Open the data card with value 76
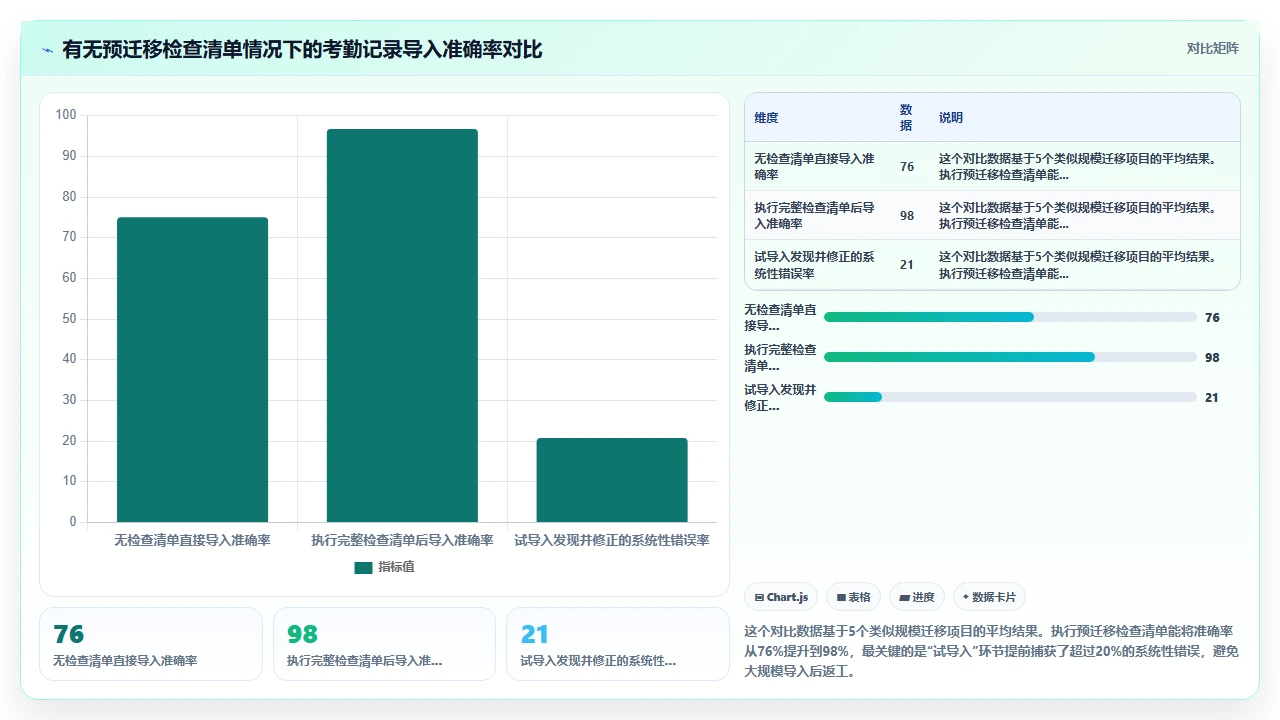 coord(151,644)
